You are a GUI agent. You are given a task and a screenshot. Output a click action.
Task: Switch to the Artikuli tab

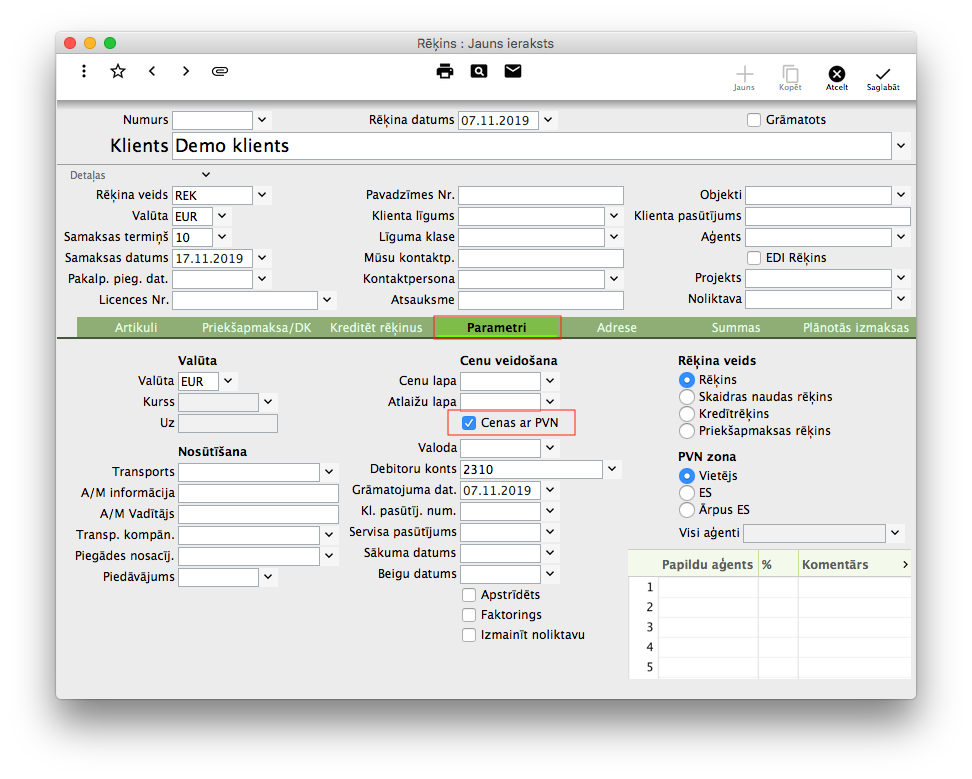coord(136,327)
